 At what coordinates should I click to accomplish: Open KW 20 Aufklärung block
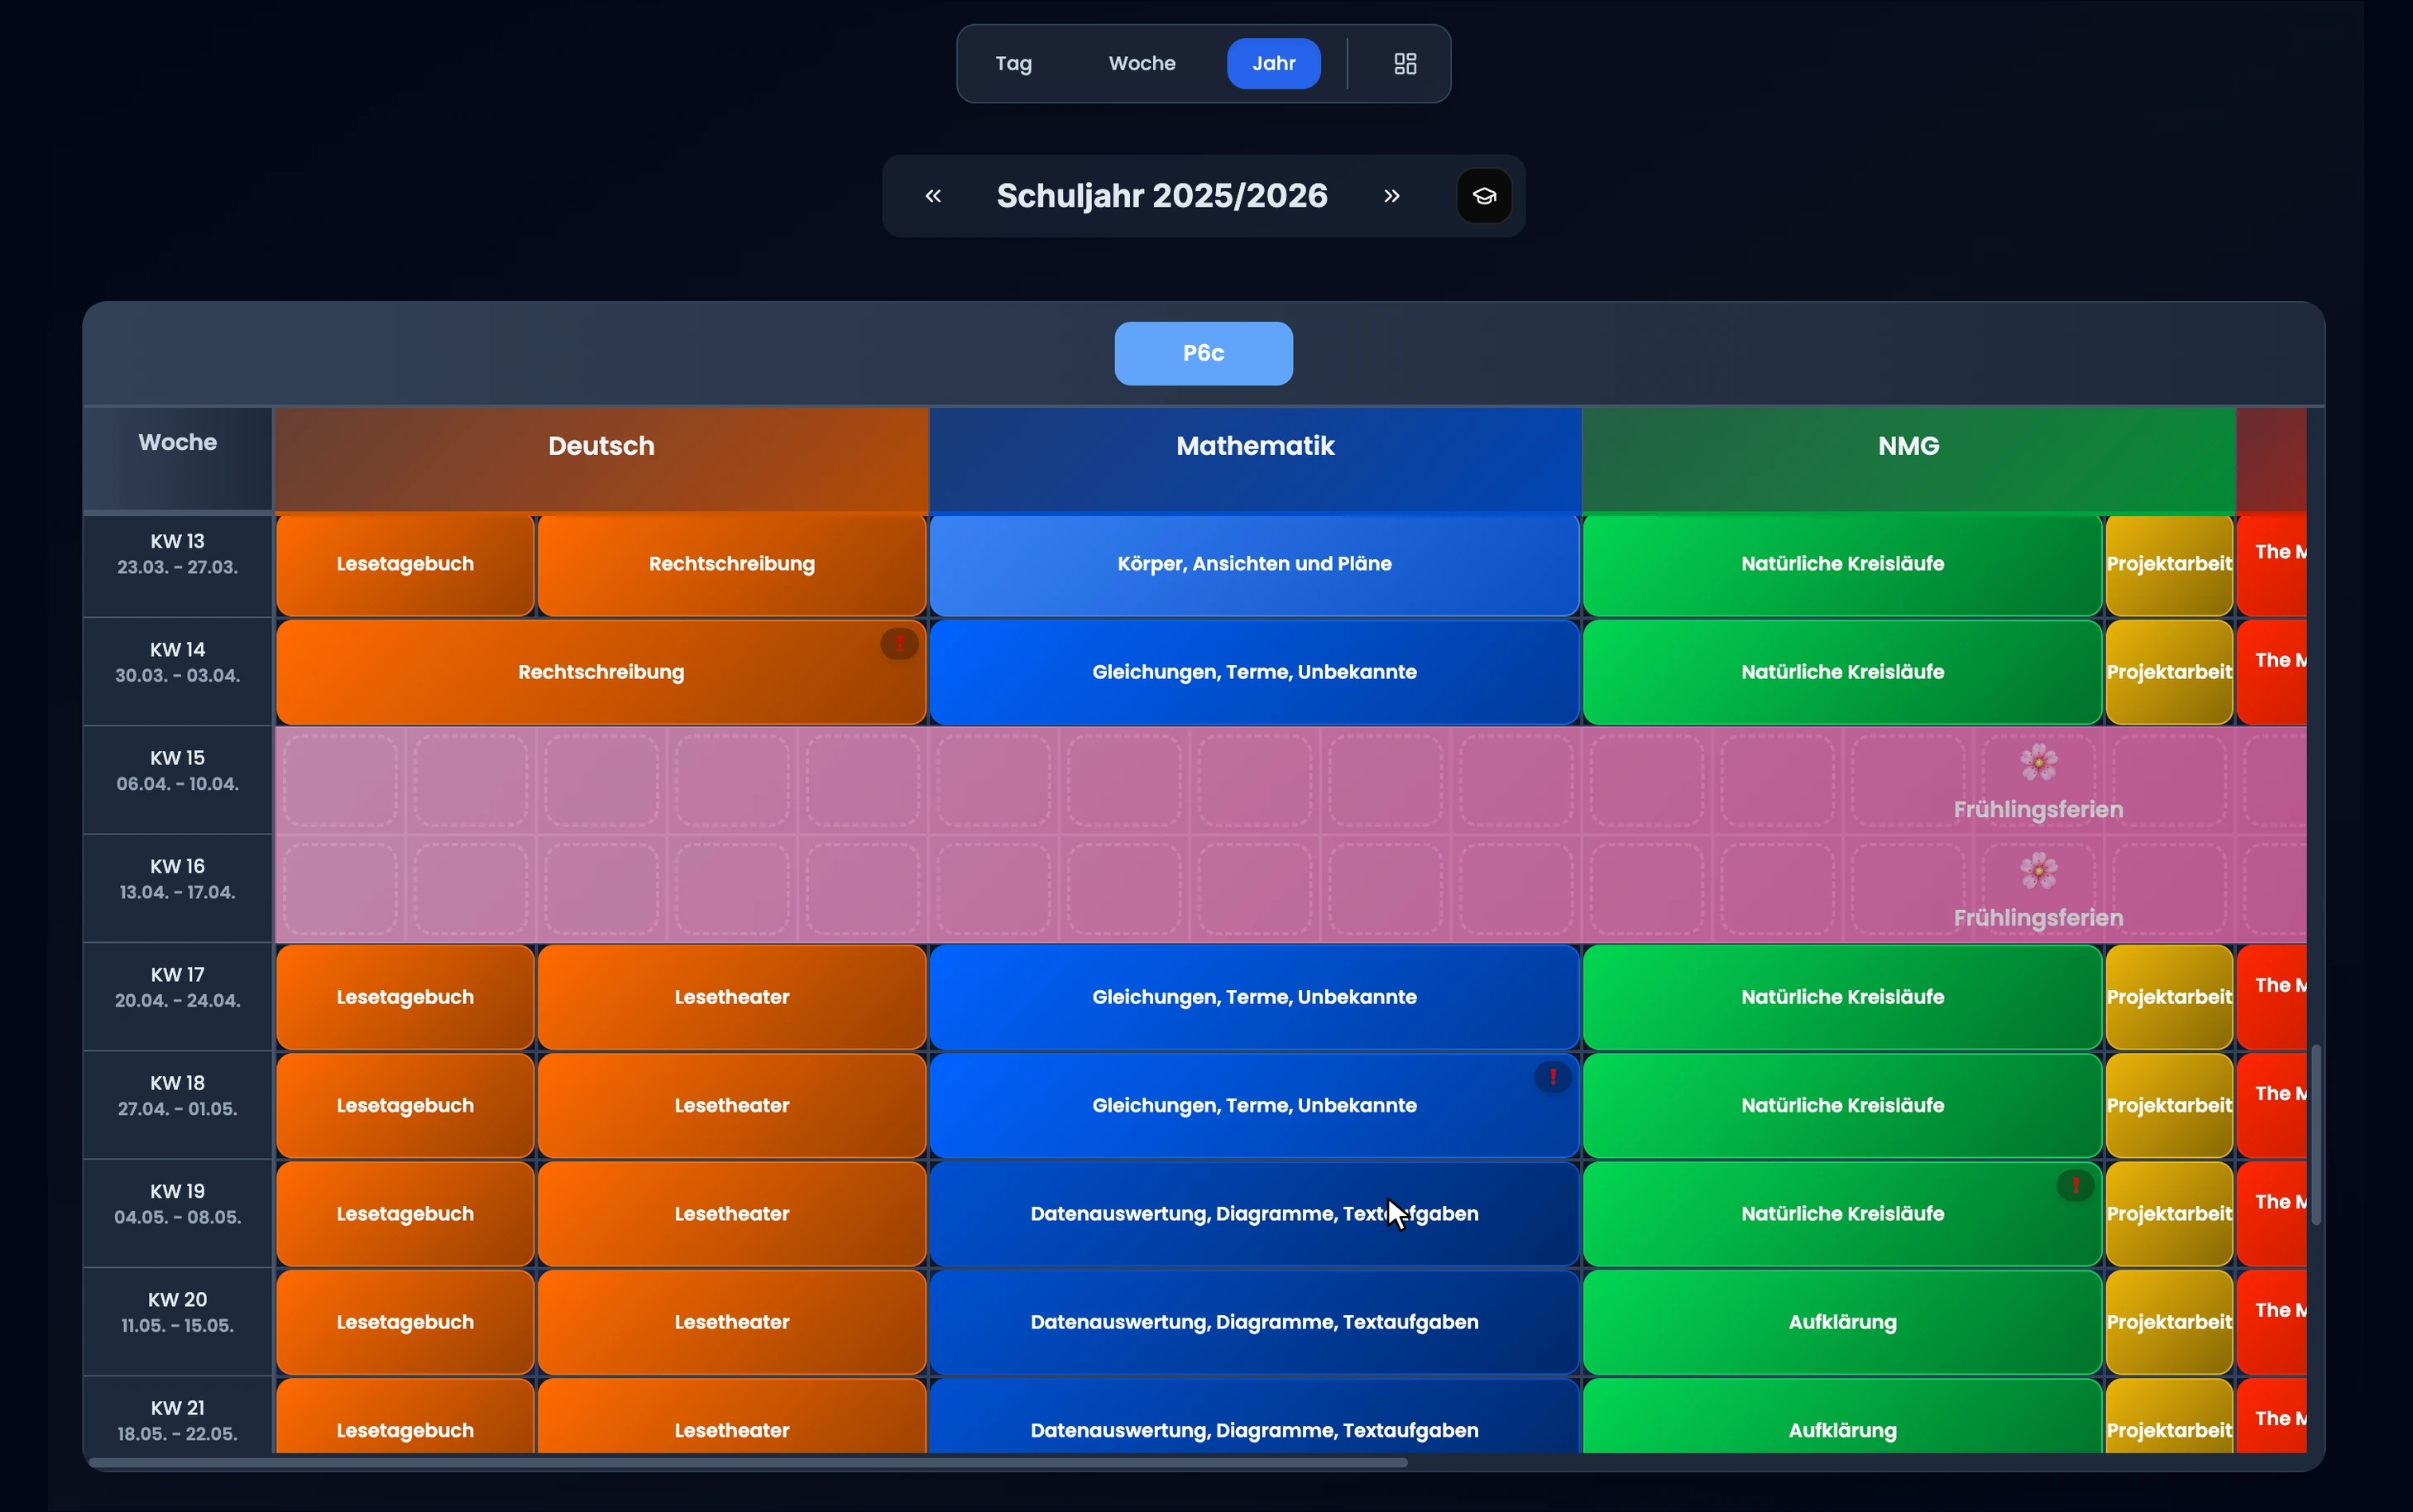[1842, 1322]
